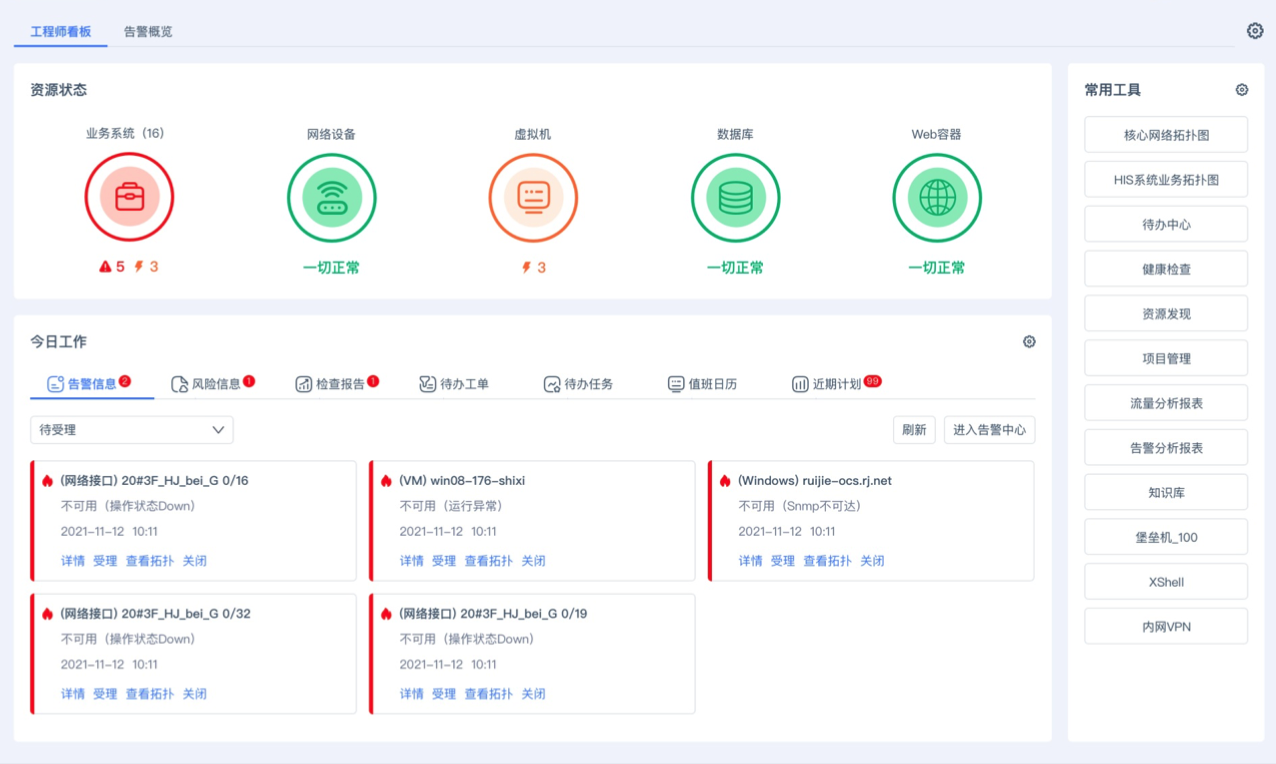The width and height of the screenshot is (1276, 764).
Task: Click the 刷新 button
Action: click(x=914, y=429)
